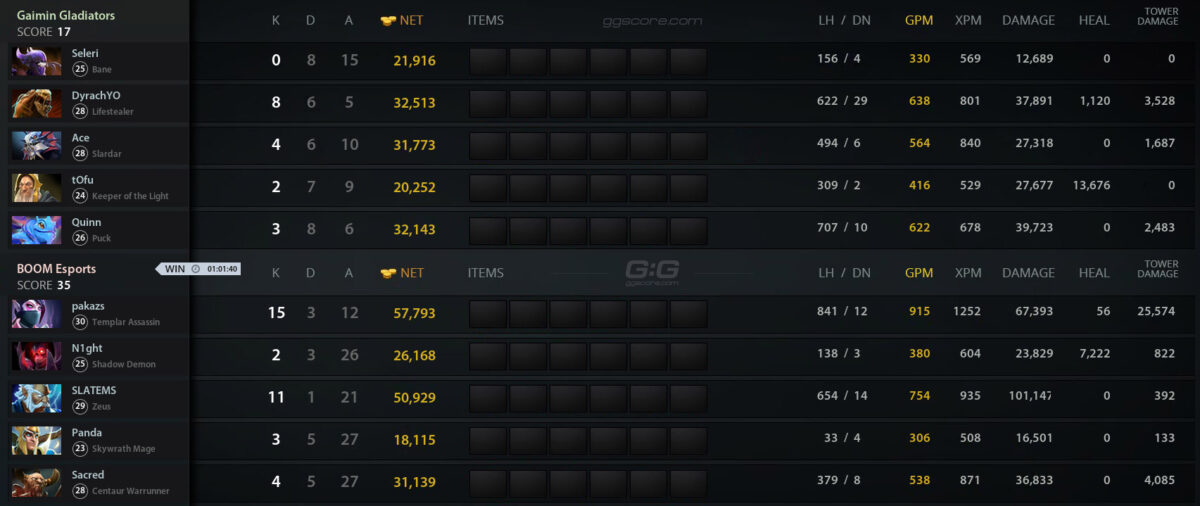Select Quinn's Puck hero portrait
This screenshot has height=506, width=1200.
(36, 229)
